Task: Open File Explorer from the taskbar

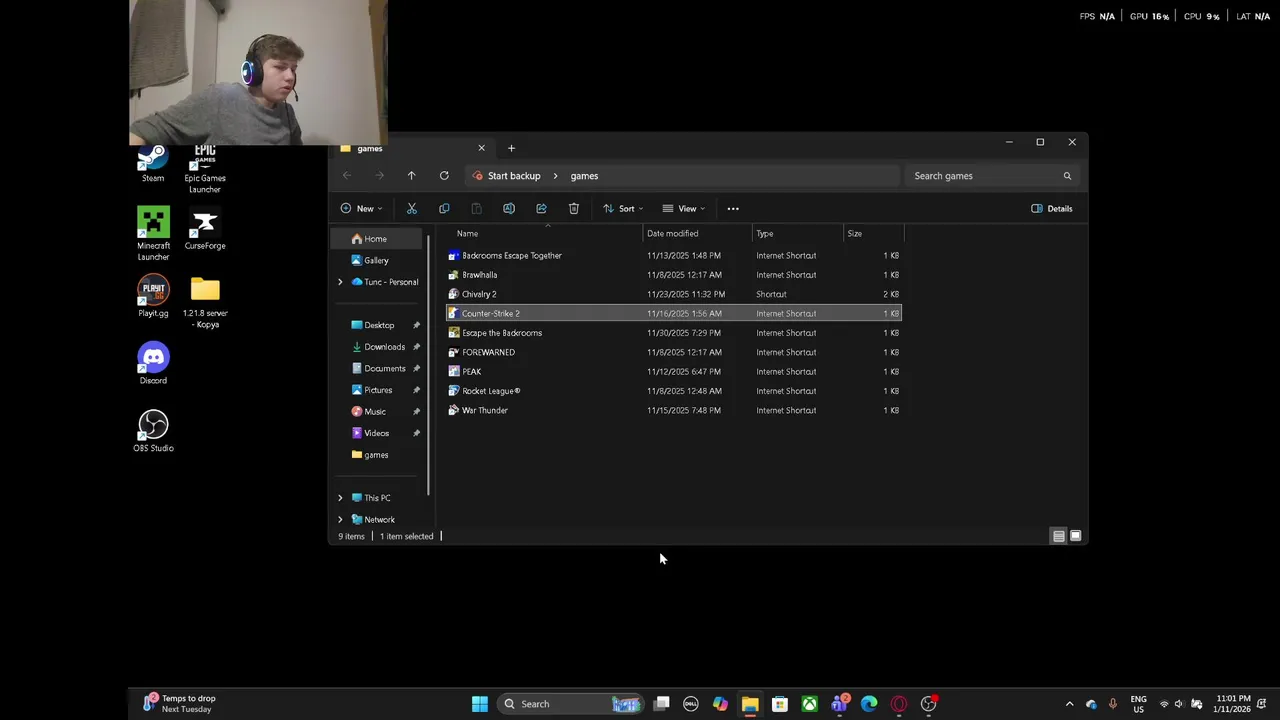Action: 750,704
